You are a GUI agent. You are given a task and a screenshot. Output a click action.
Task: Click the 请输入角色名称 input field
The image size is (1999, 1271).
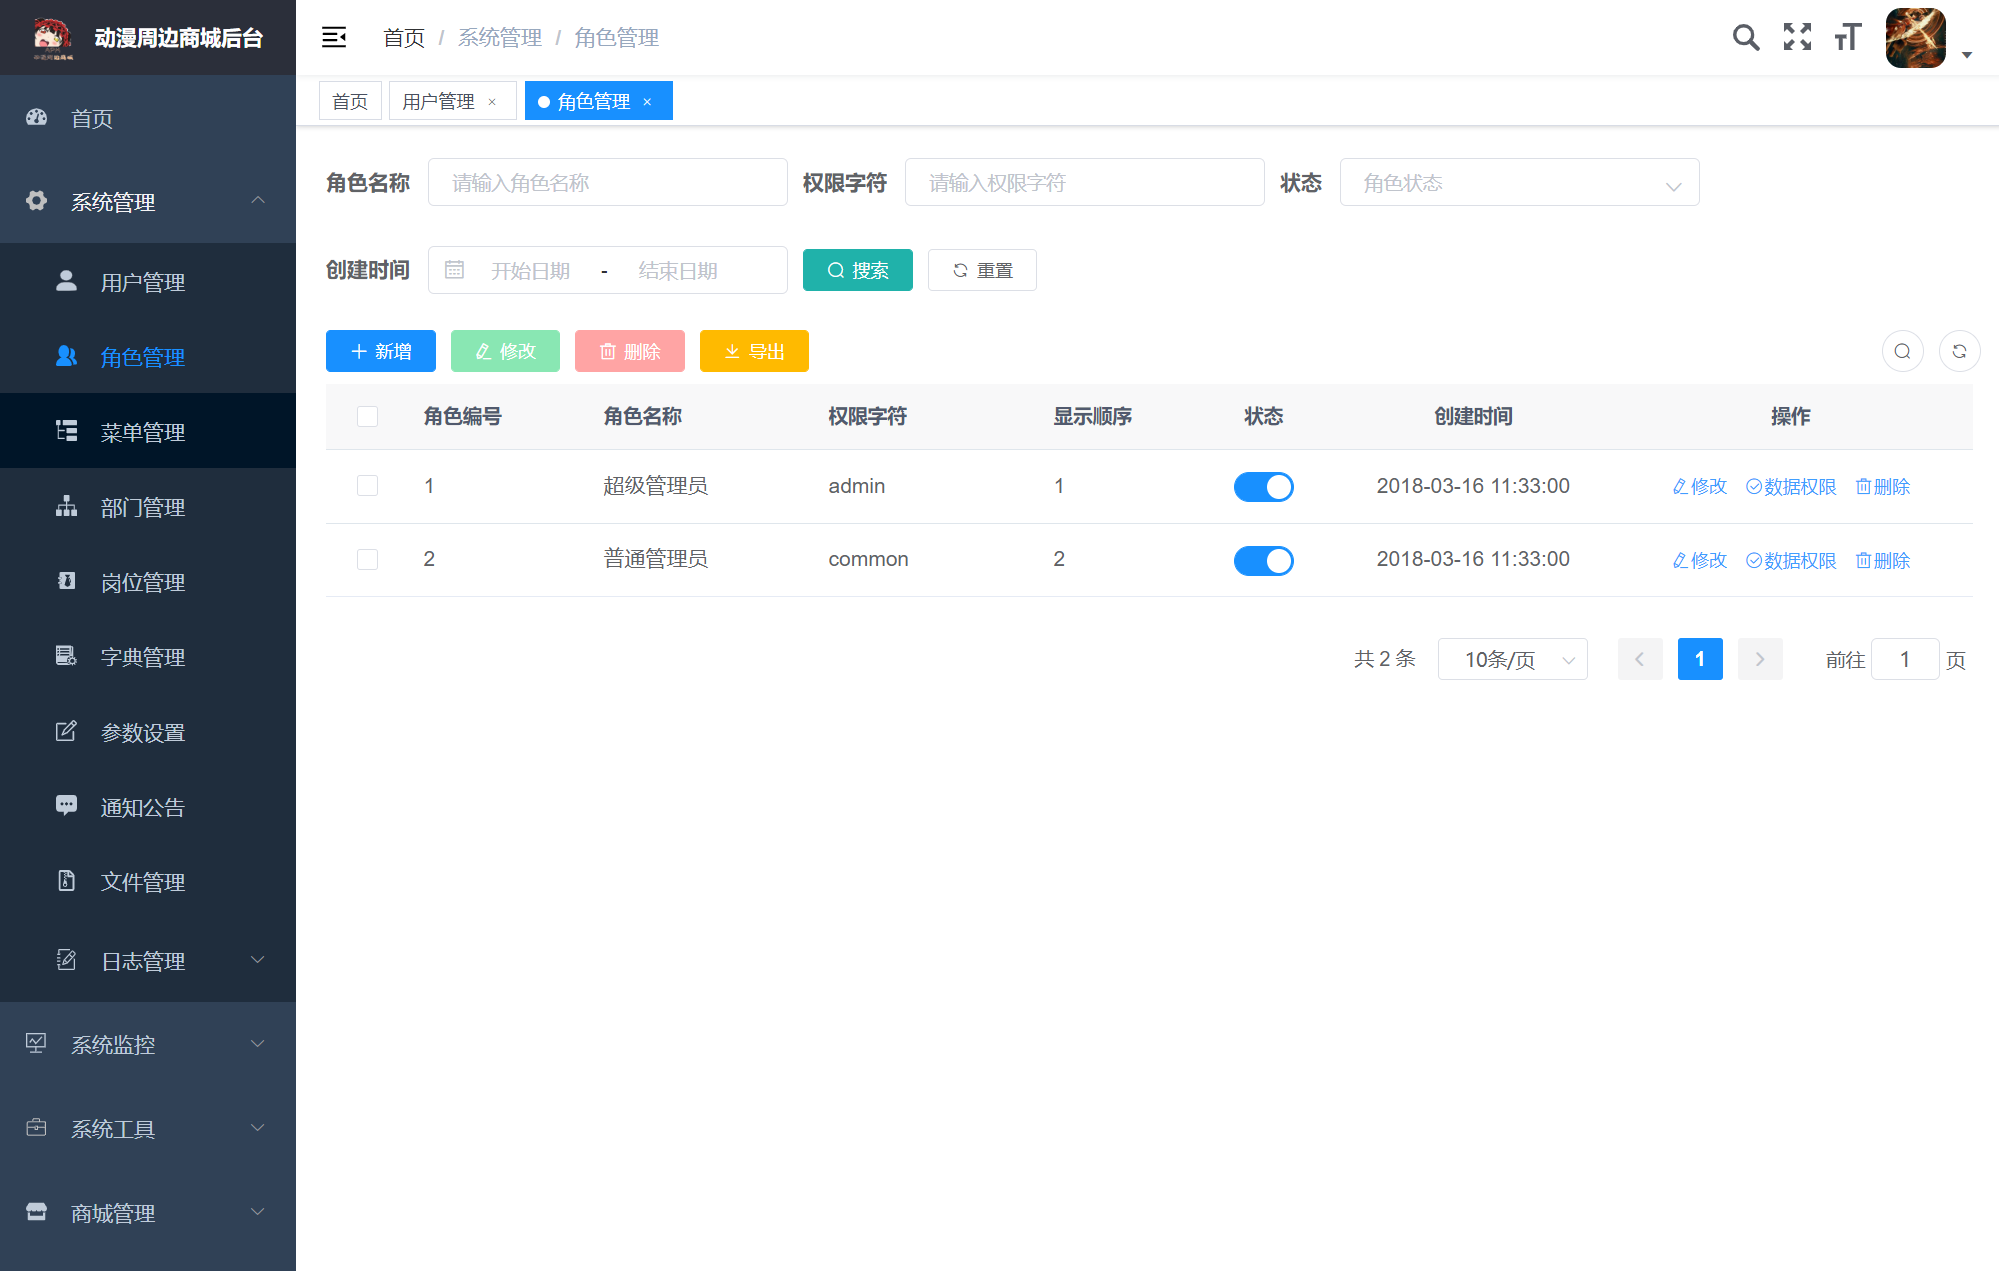point(607,183)
